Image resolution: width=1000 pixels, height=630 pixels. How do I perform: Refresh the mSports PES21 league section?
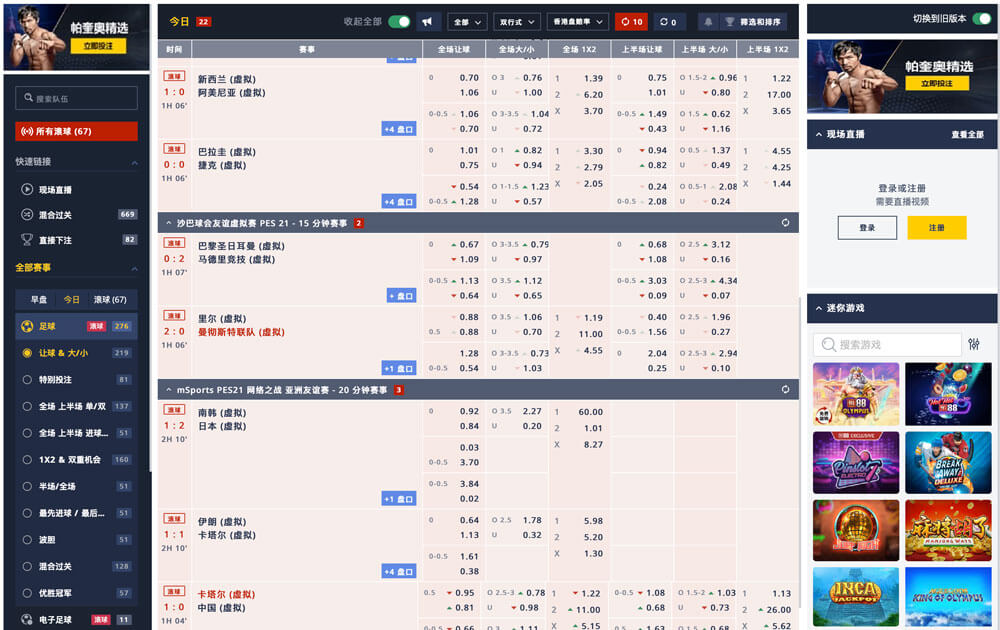pyautogui.click(x=786, y=390)
